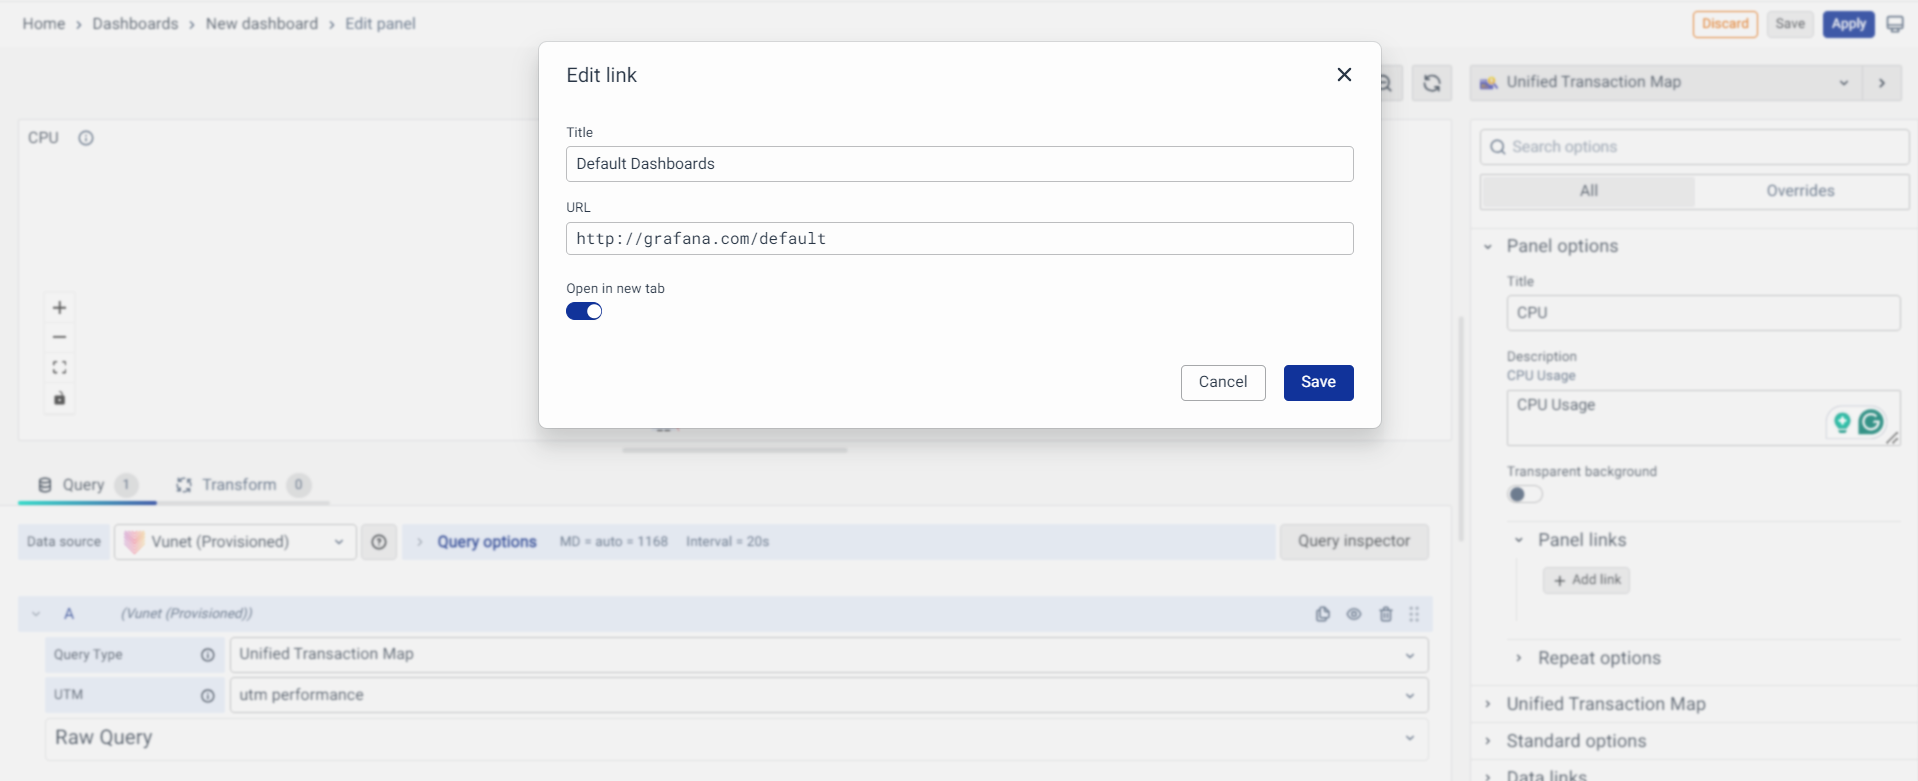Enable Transparent background toggle
This screenshot has width=1918, height=781.
tap(1524, 494)
